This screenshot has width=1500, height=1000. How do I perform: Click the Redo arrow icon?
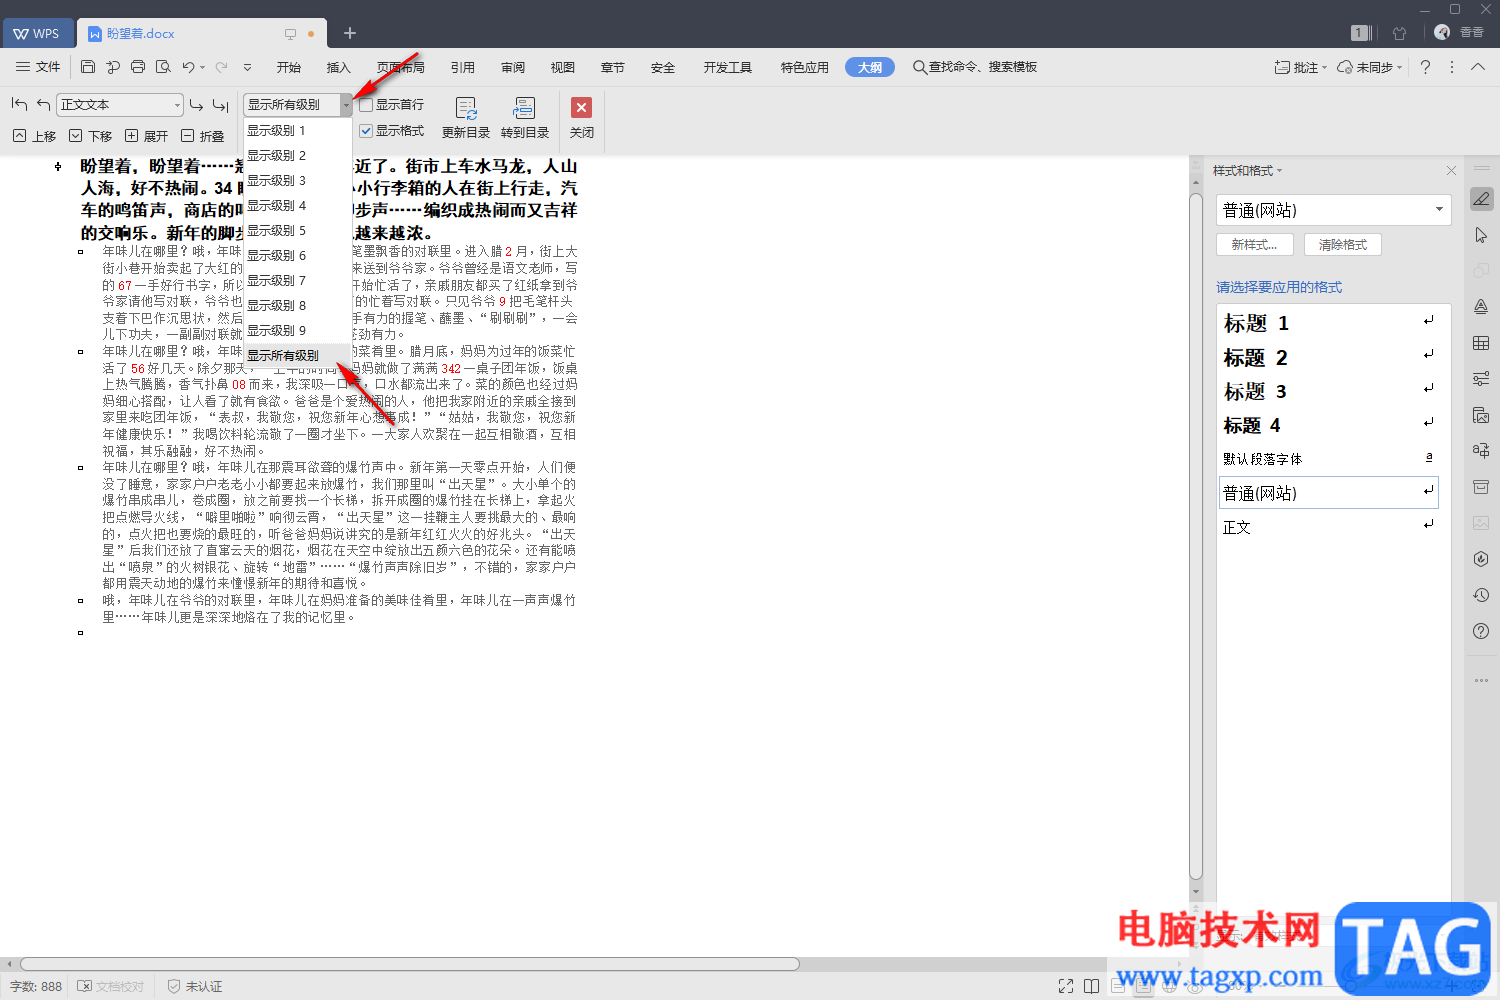pyautogui.click(x=221, y=67)
